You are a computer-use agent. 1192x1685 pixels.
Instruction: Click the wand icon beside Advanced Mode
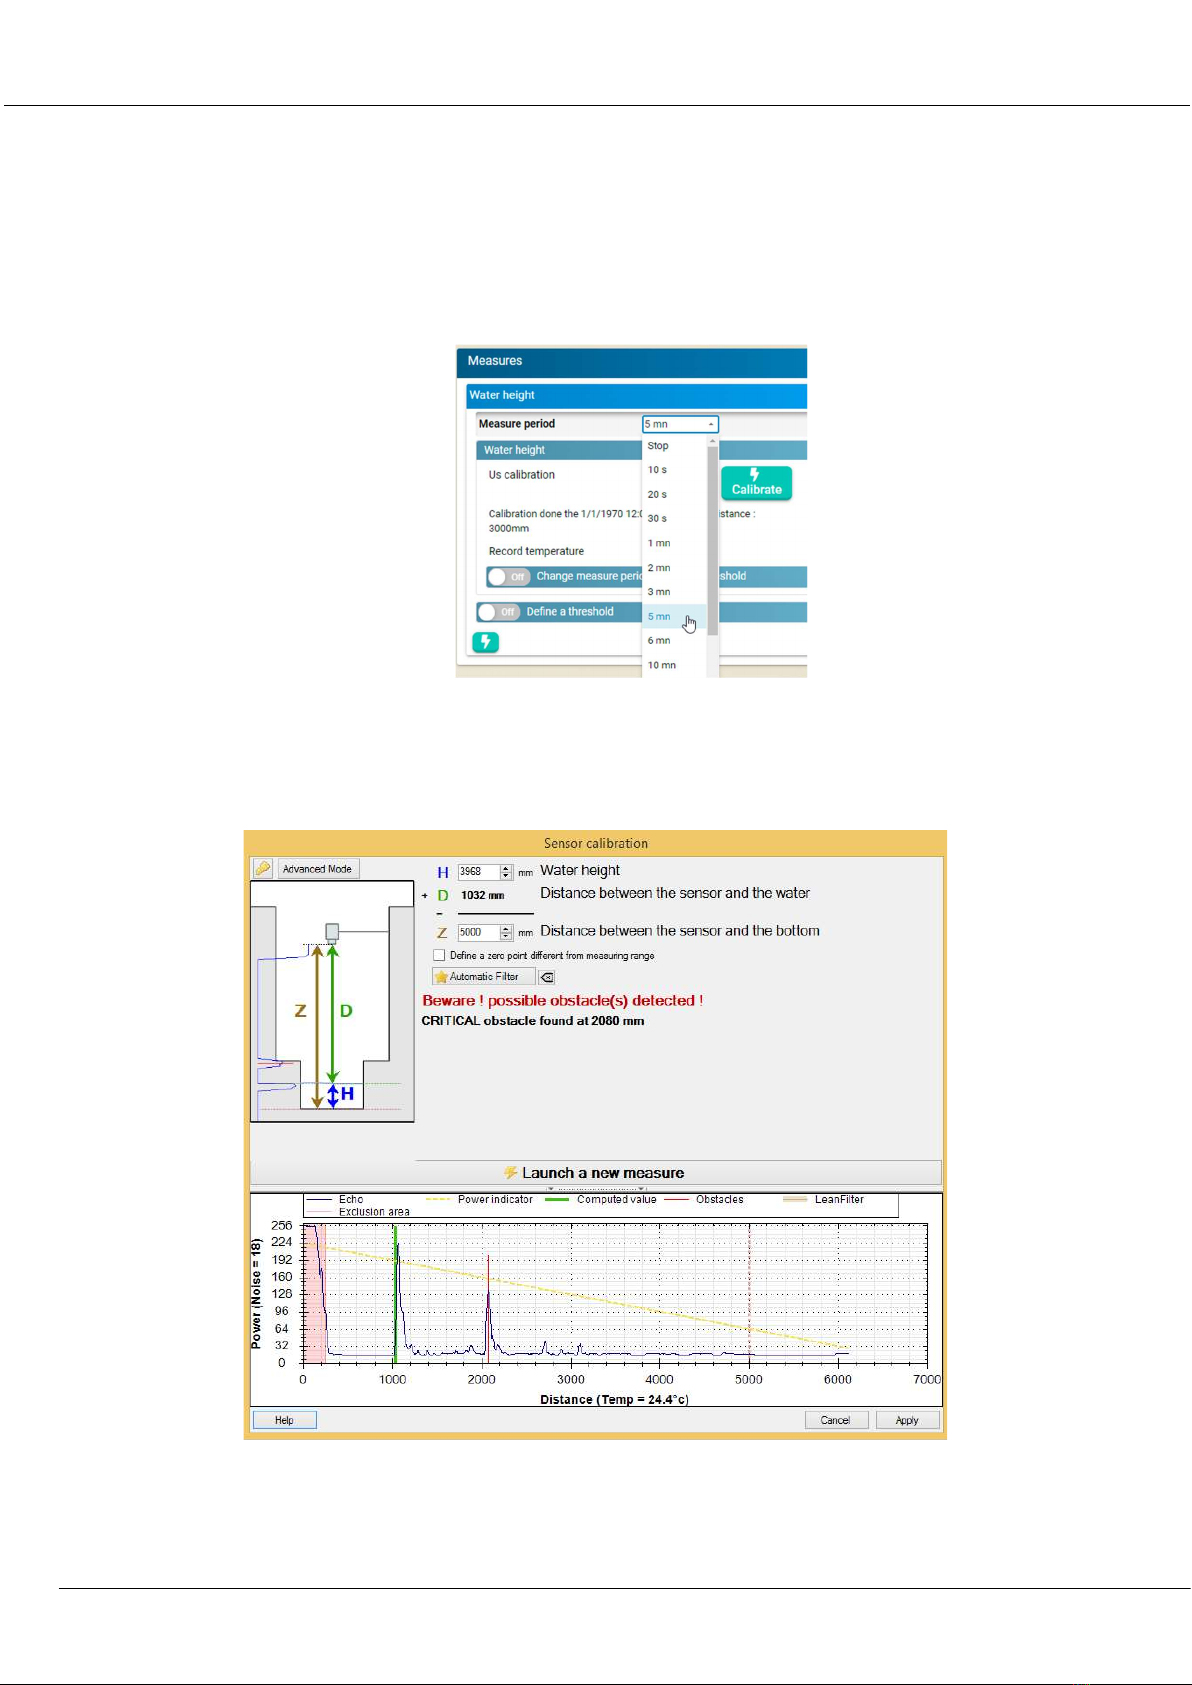(263, 869)
